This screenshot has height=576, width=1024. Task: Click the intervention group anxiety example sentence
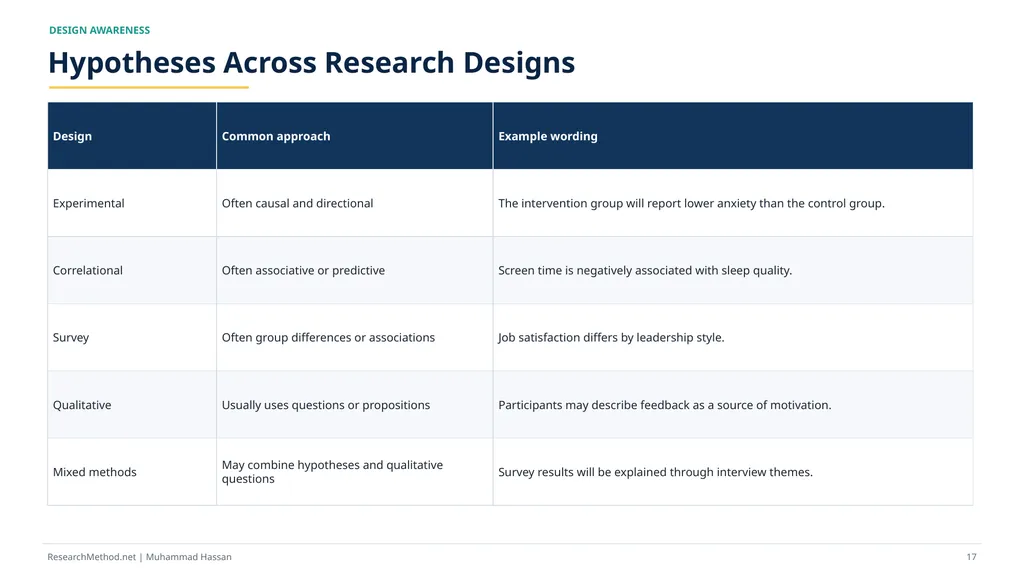691,203
